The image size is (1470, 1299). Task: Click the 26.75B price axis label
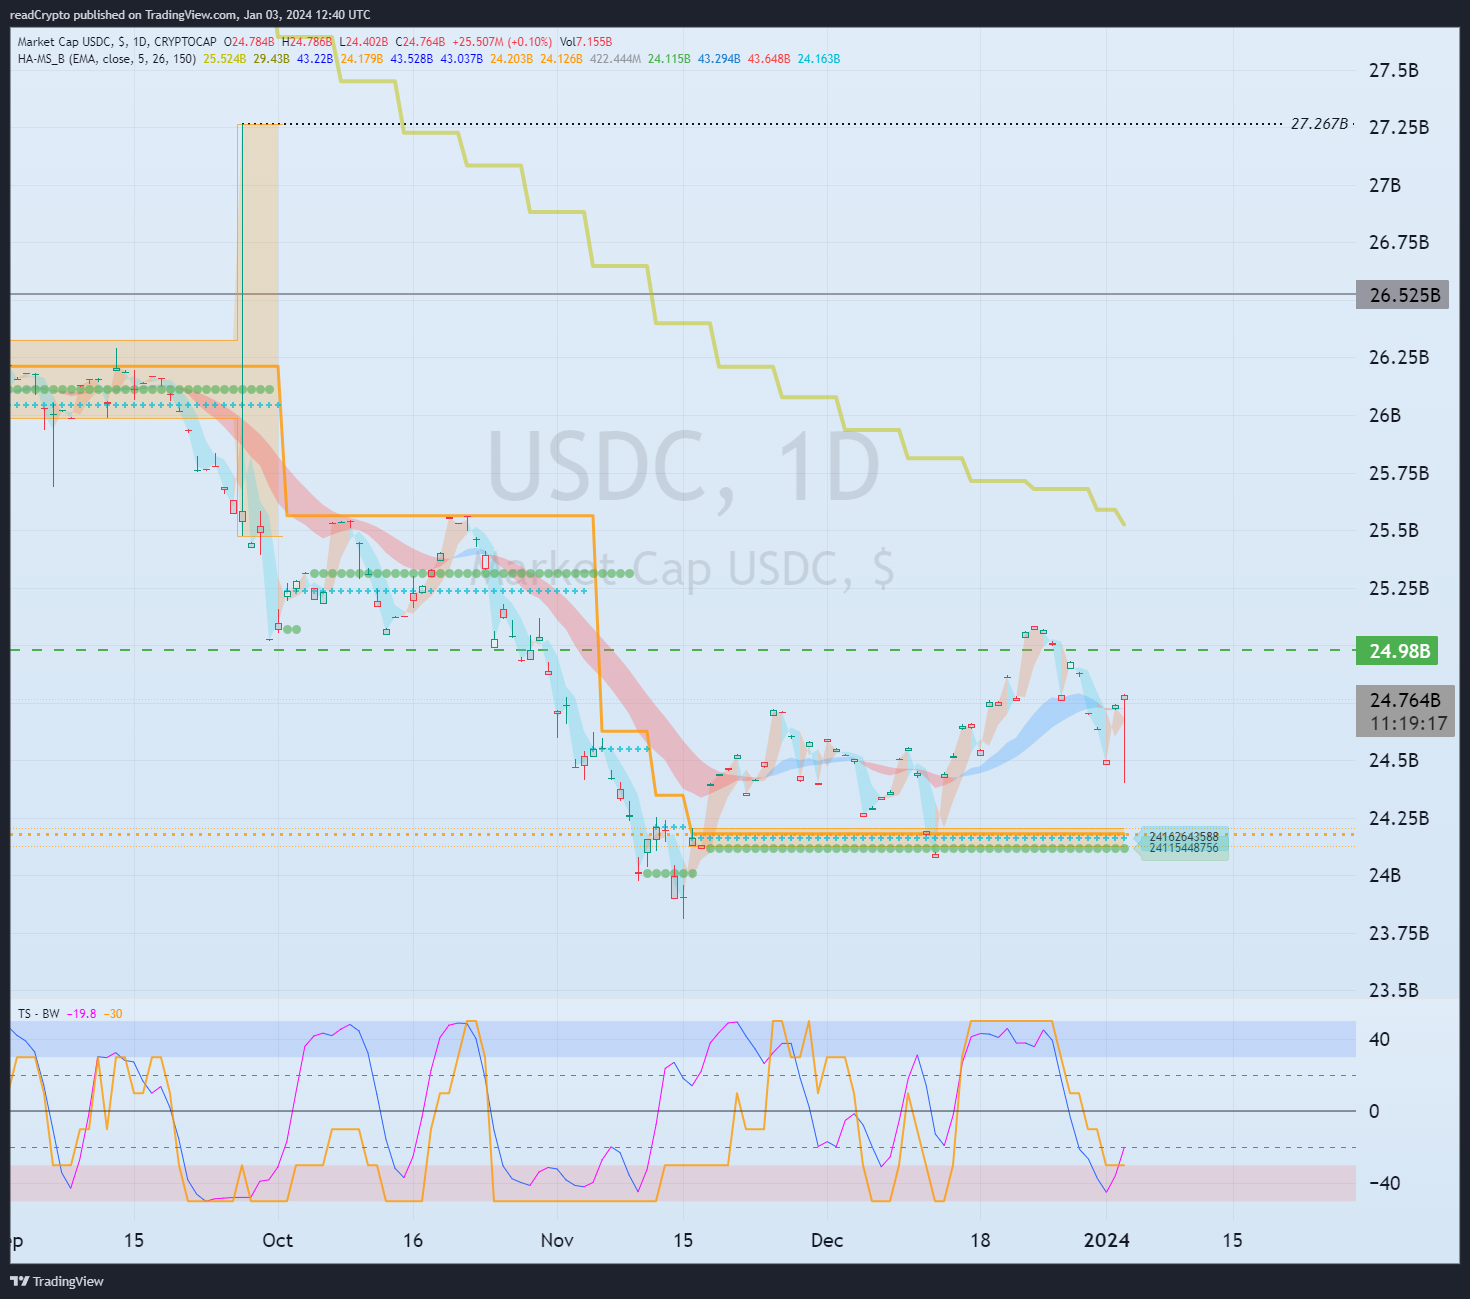click(1399, 242)
